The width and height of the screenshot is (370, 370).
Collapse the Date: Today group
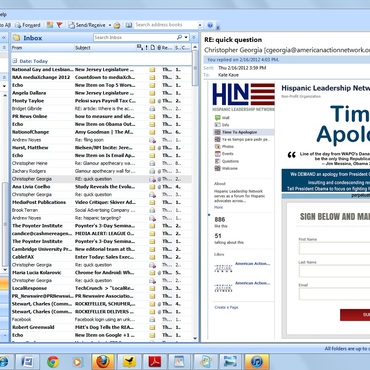point(14,61)
